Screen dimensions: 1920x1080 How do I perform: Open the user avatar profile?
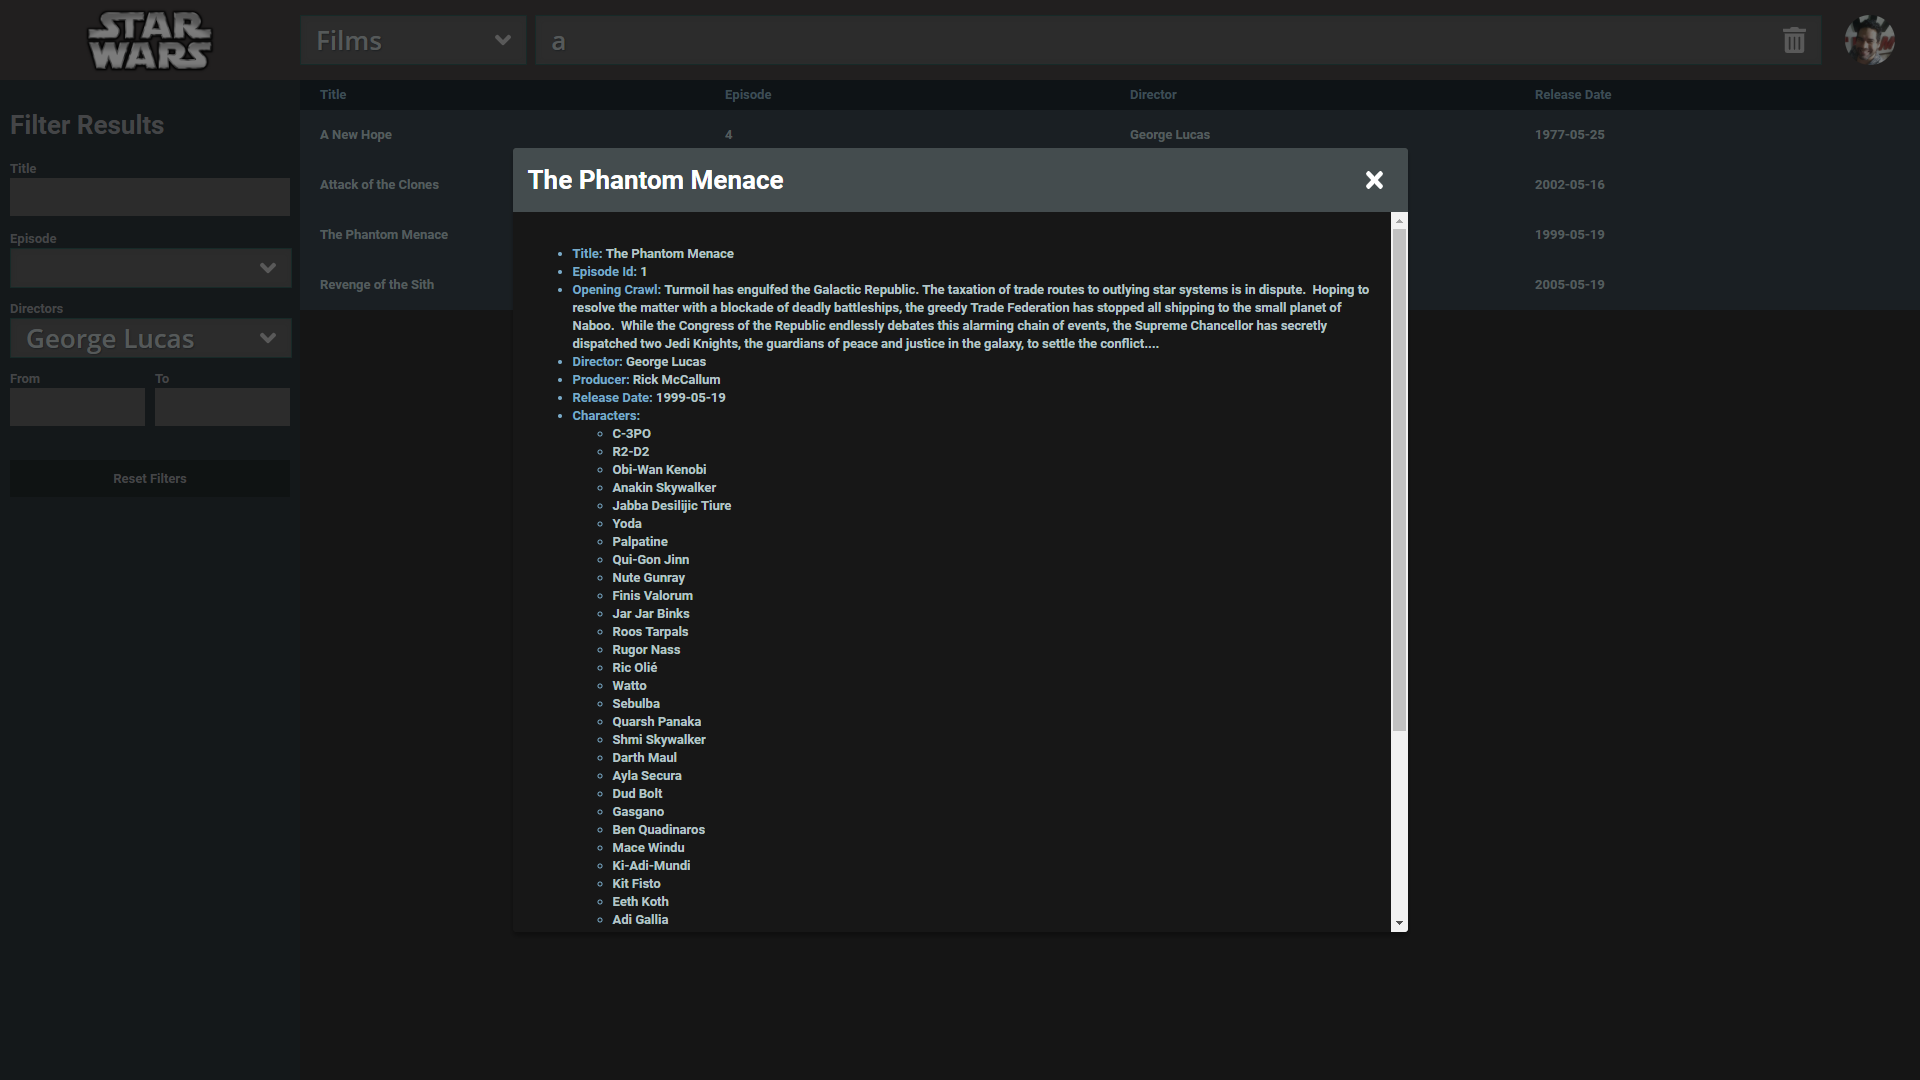click(x=1868, y=41)
